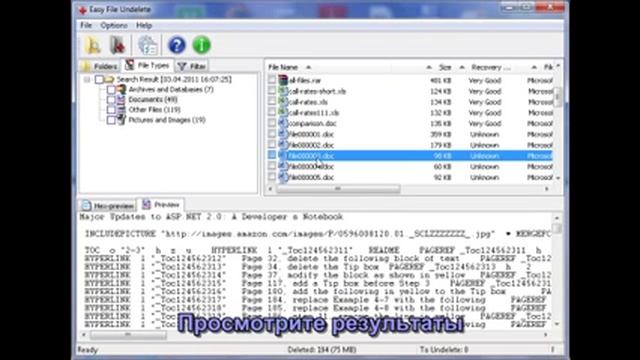Screen dimensions: 640x360
Task: Tick the checkbox for comparison.doc
Action: (272, 123)
